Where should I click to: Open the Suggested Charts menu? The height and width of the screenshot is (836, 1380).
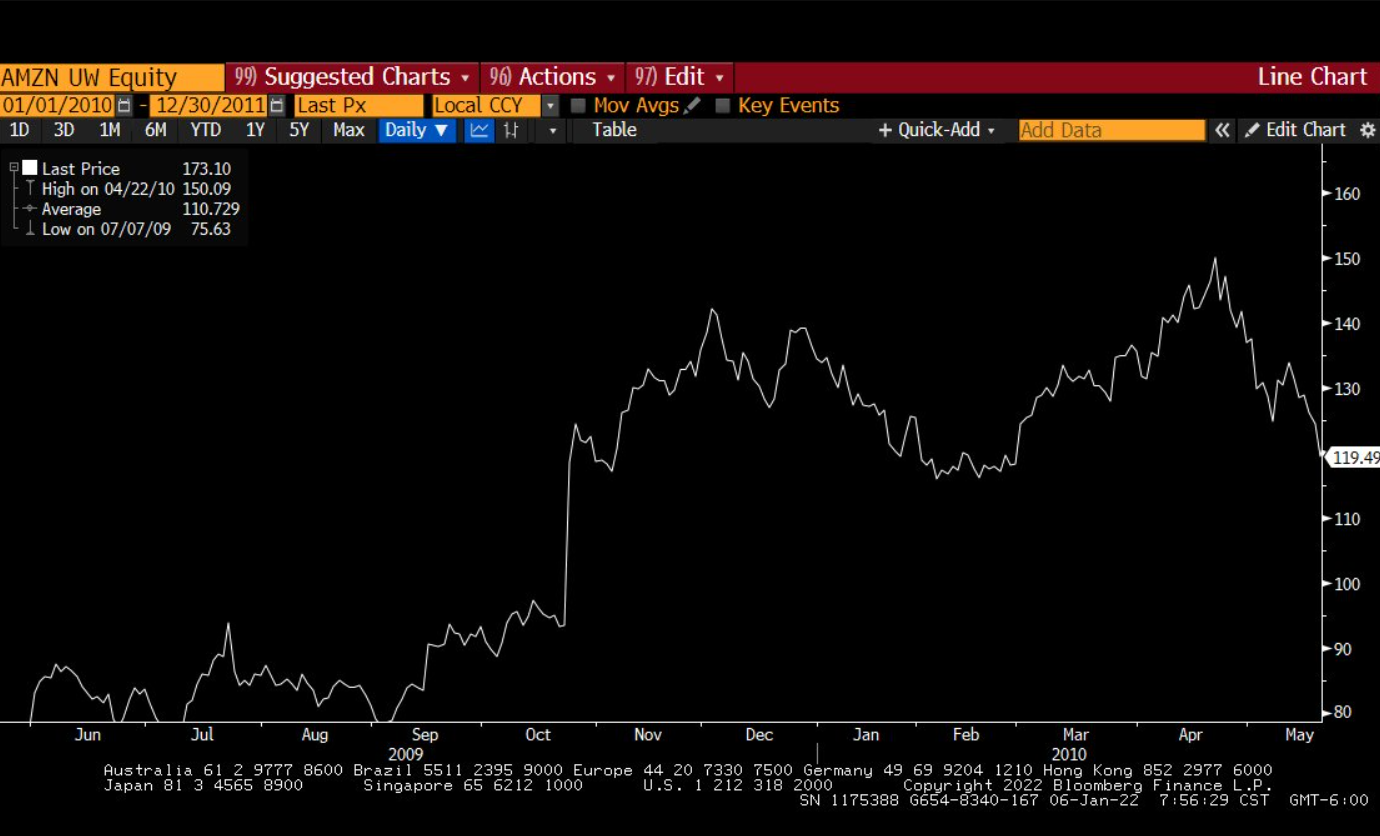352,77
